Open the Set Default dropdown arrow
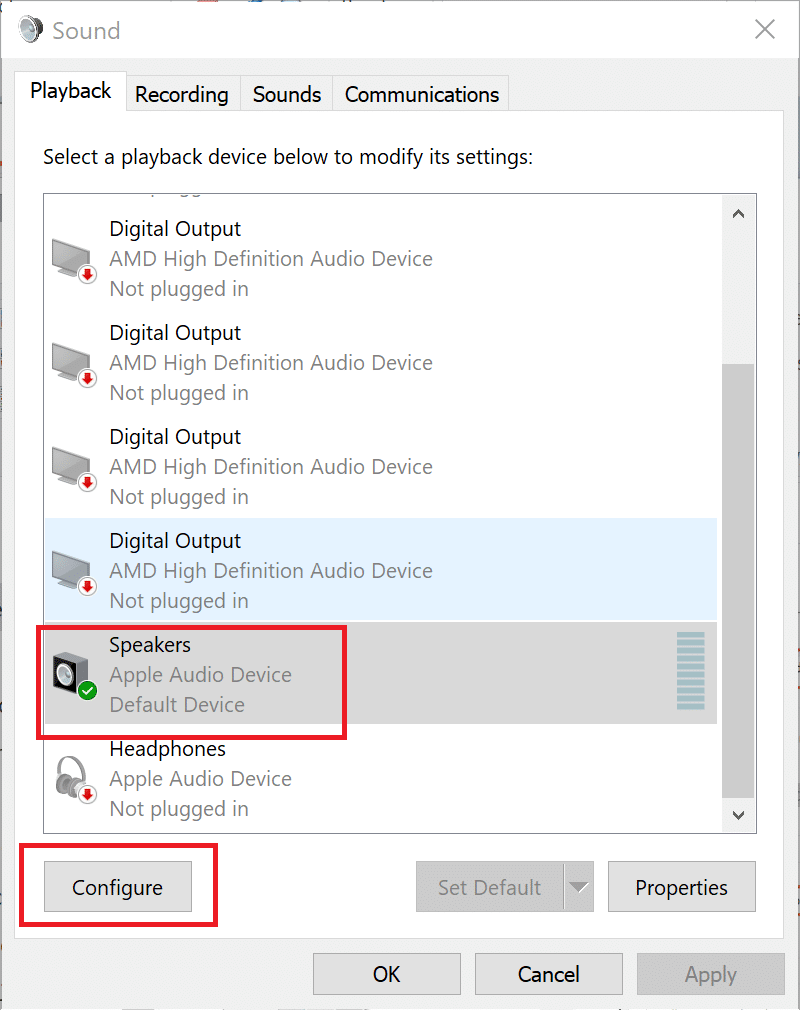The image size is (800, 1010). [579, 887]
